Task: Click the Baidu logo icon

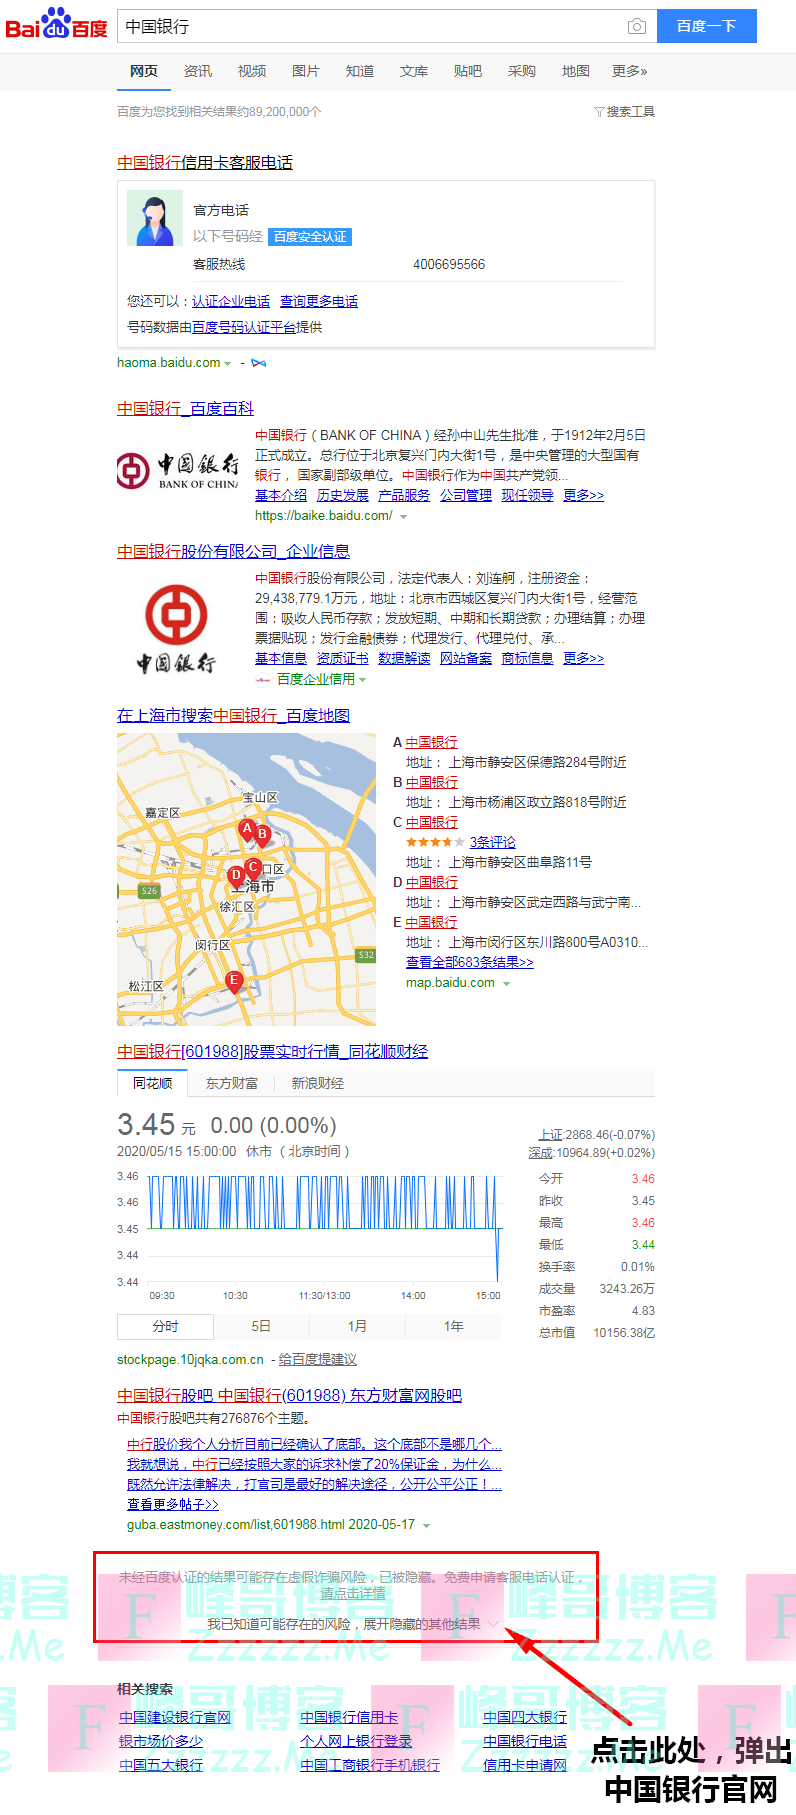Action: (x=56, y=24)
